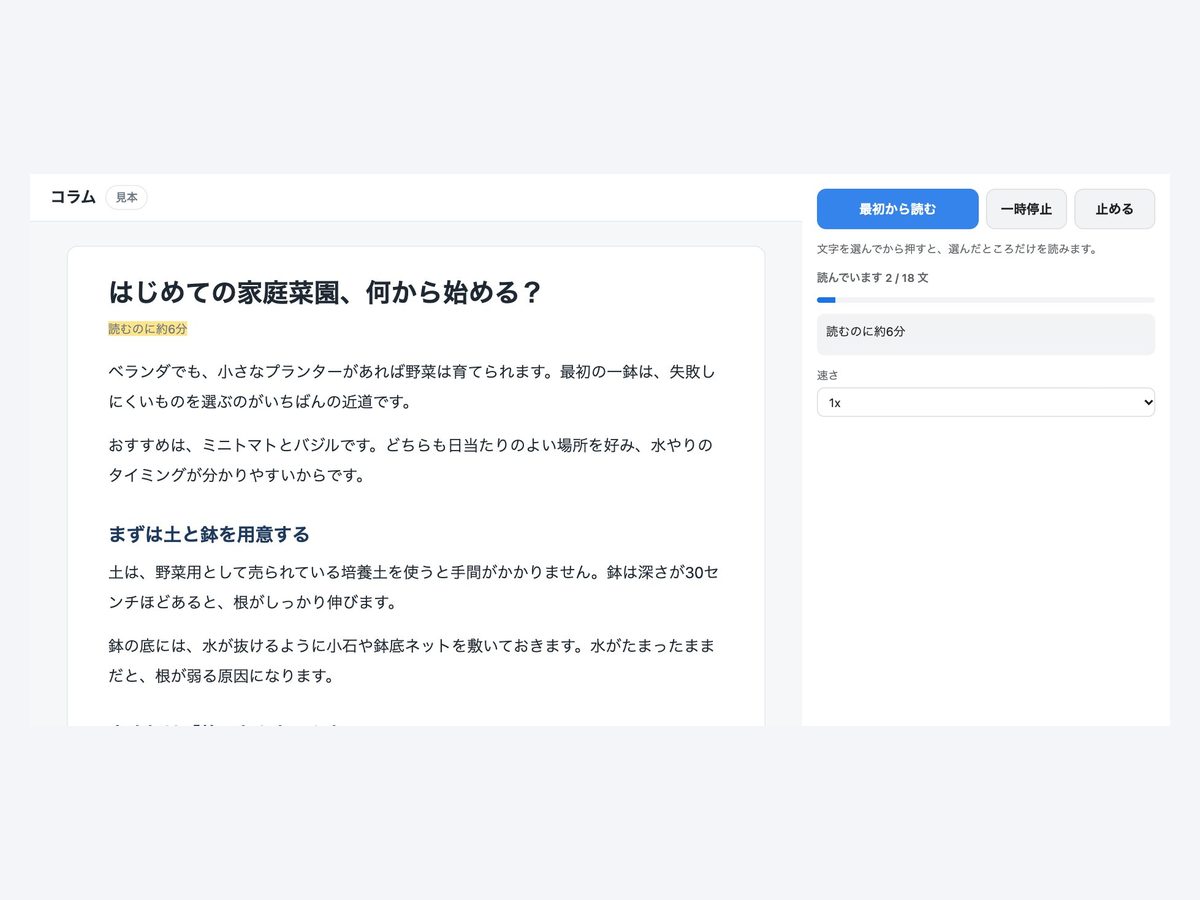Click the reading progress bar
Viewport: 1200px width, 900px height.
click(986, 300)
